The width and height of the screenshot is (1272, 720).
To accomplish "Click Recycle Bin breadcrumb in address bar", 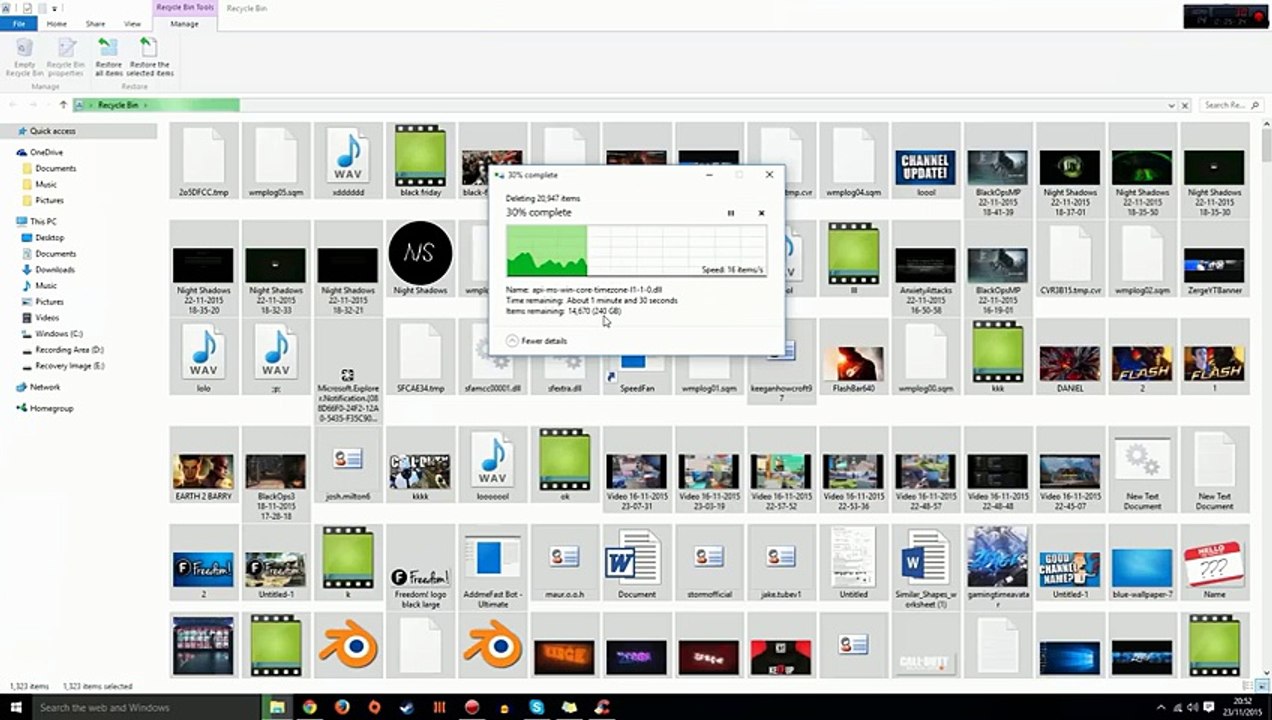I will [x=118, y=105].
